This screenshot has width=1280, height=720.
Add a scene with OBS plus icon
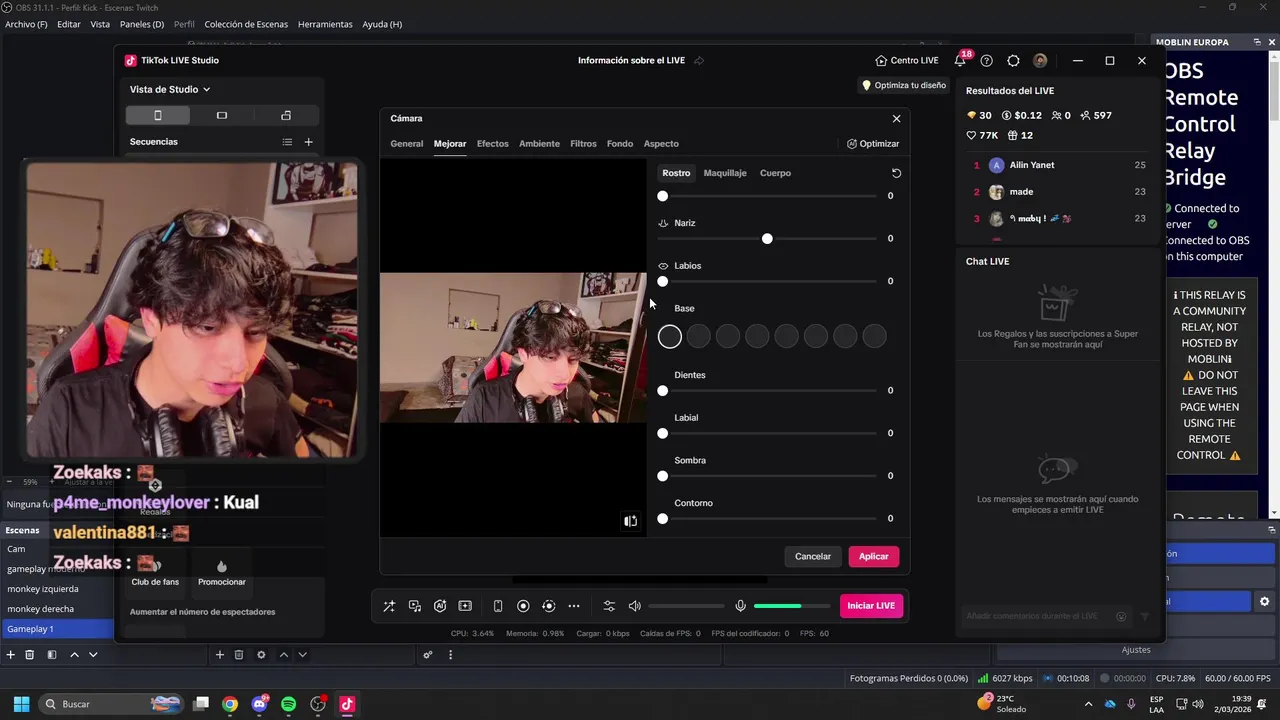coord(11,655)
